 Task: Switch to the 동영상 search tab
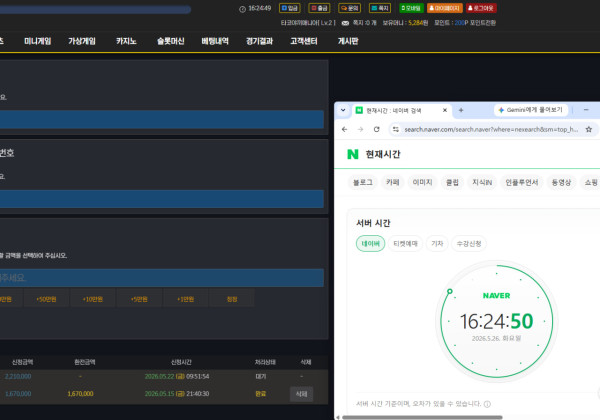561,182
